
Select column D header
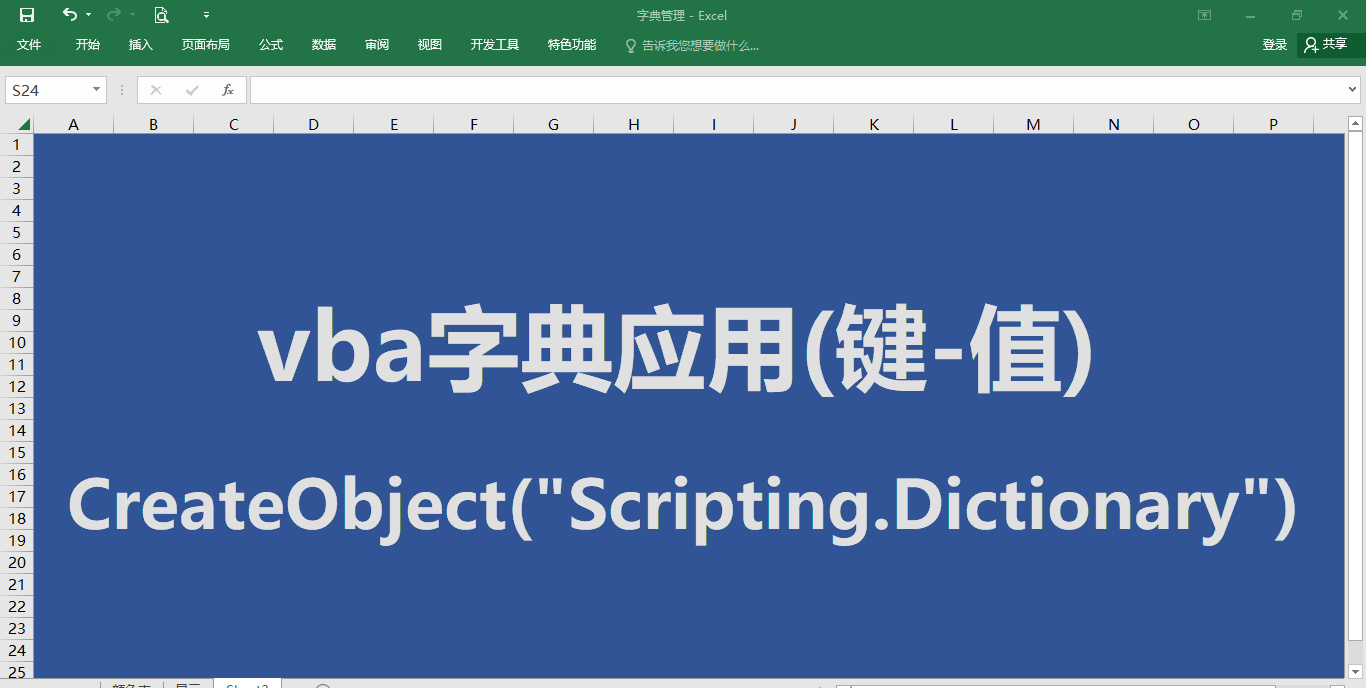[314, 125]
